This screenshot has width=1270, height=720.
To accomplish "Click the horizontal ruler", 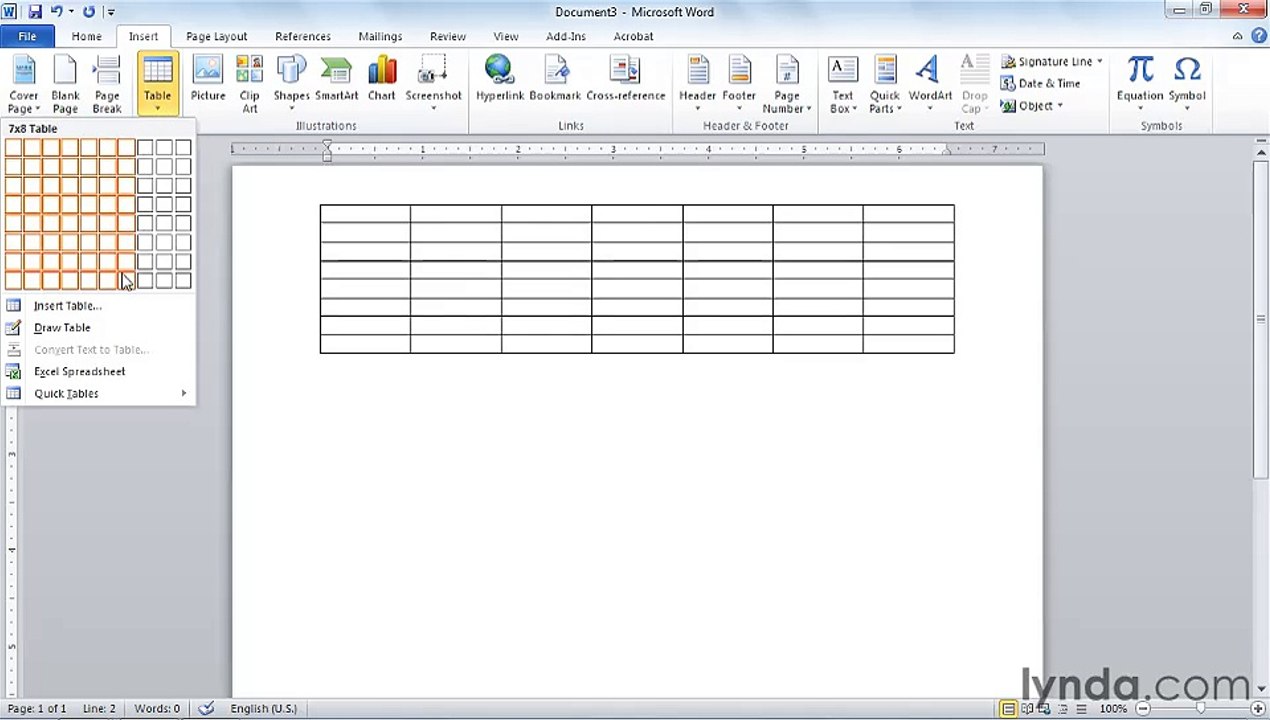I will (637, 150).
